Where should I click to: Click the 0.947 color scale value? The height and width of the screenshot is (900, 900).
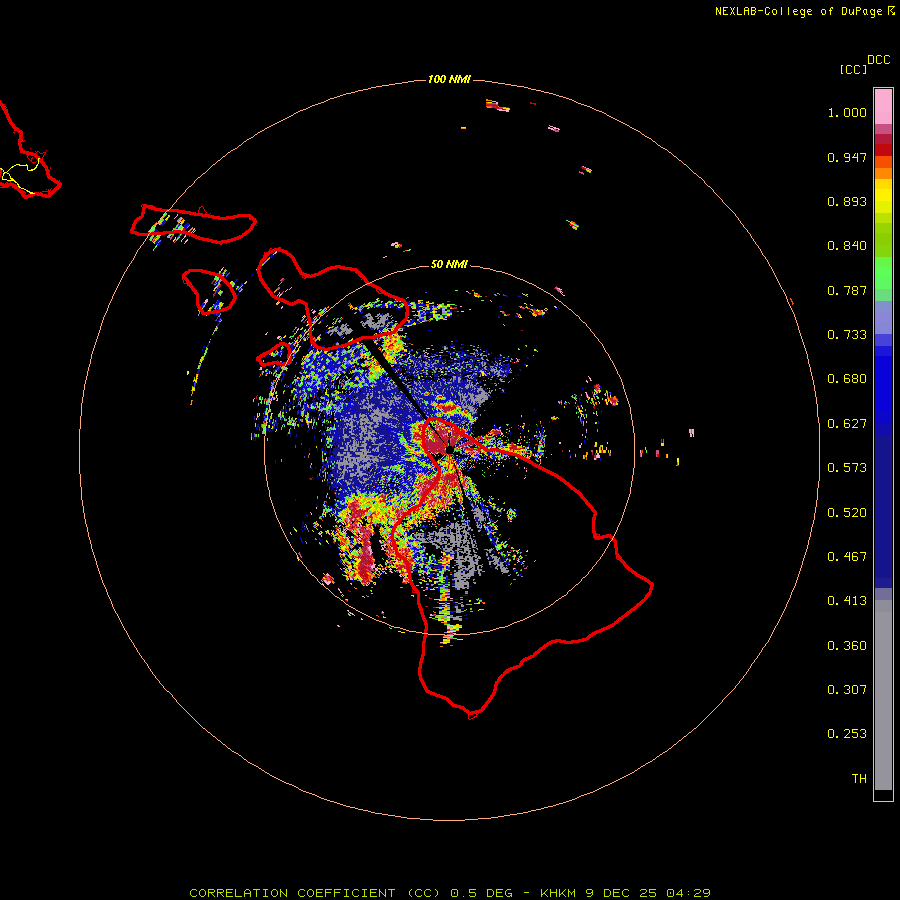[x=847, y=157]
